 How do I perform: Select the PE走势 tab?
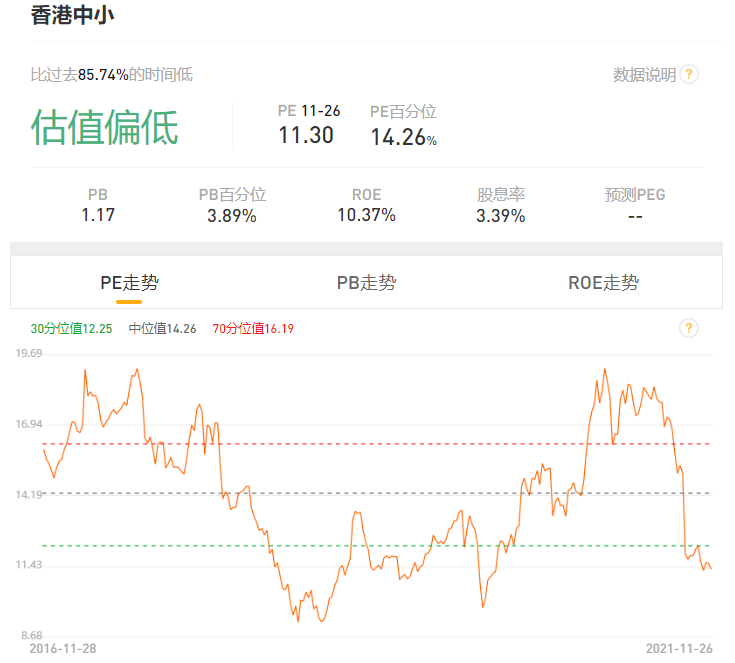tap(129, 282)
